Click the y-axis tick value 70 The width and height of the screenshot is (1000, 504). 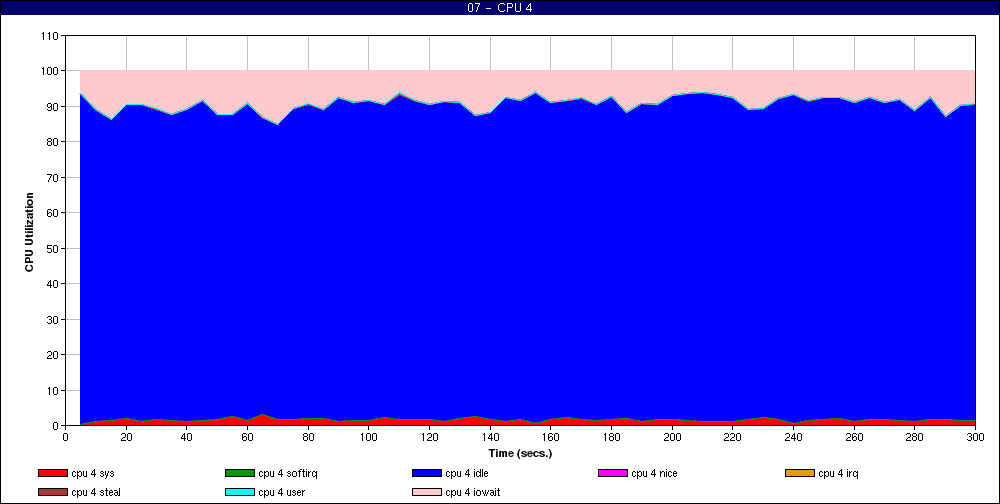point(53,177)
